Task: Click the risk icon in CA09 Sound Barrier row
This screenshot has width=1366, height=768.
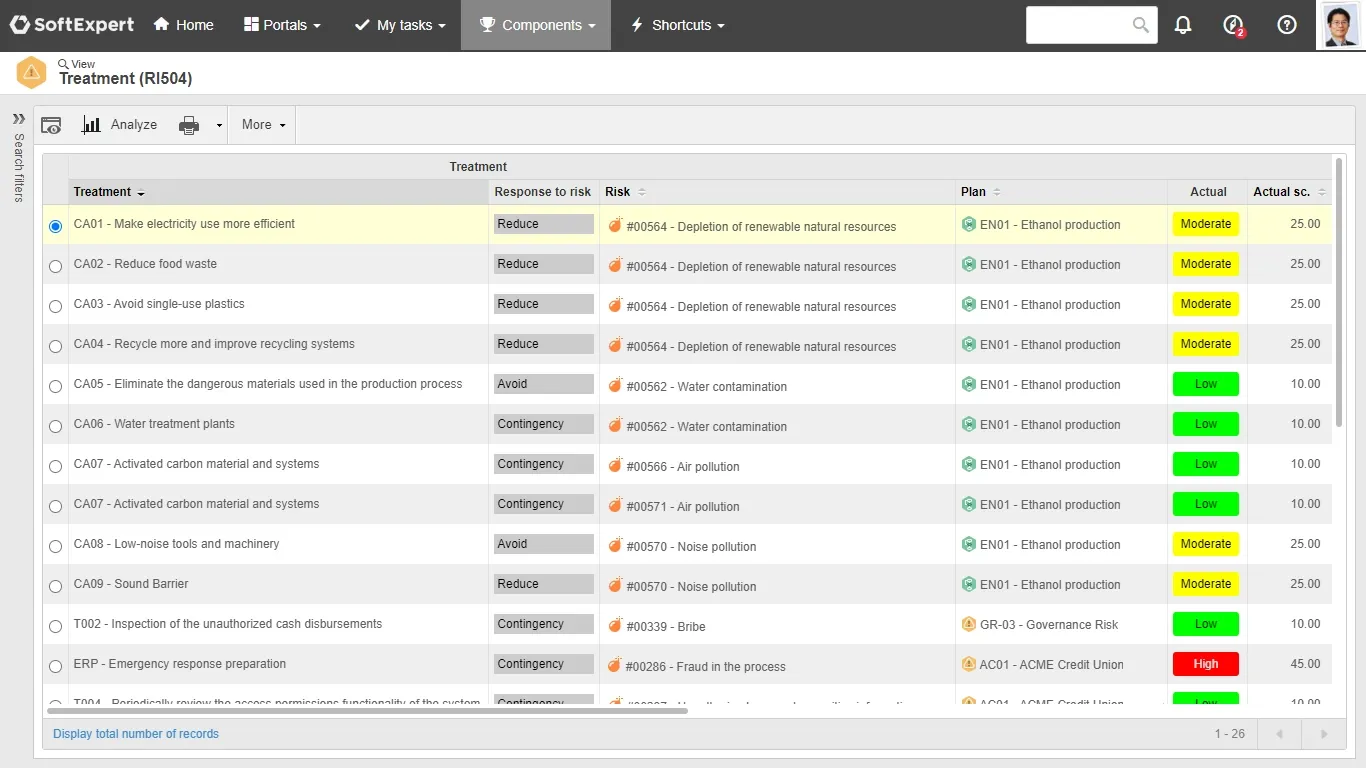Action: pyautogui.click(x=615, y=584)
